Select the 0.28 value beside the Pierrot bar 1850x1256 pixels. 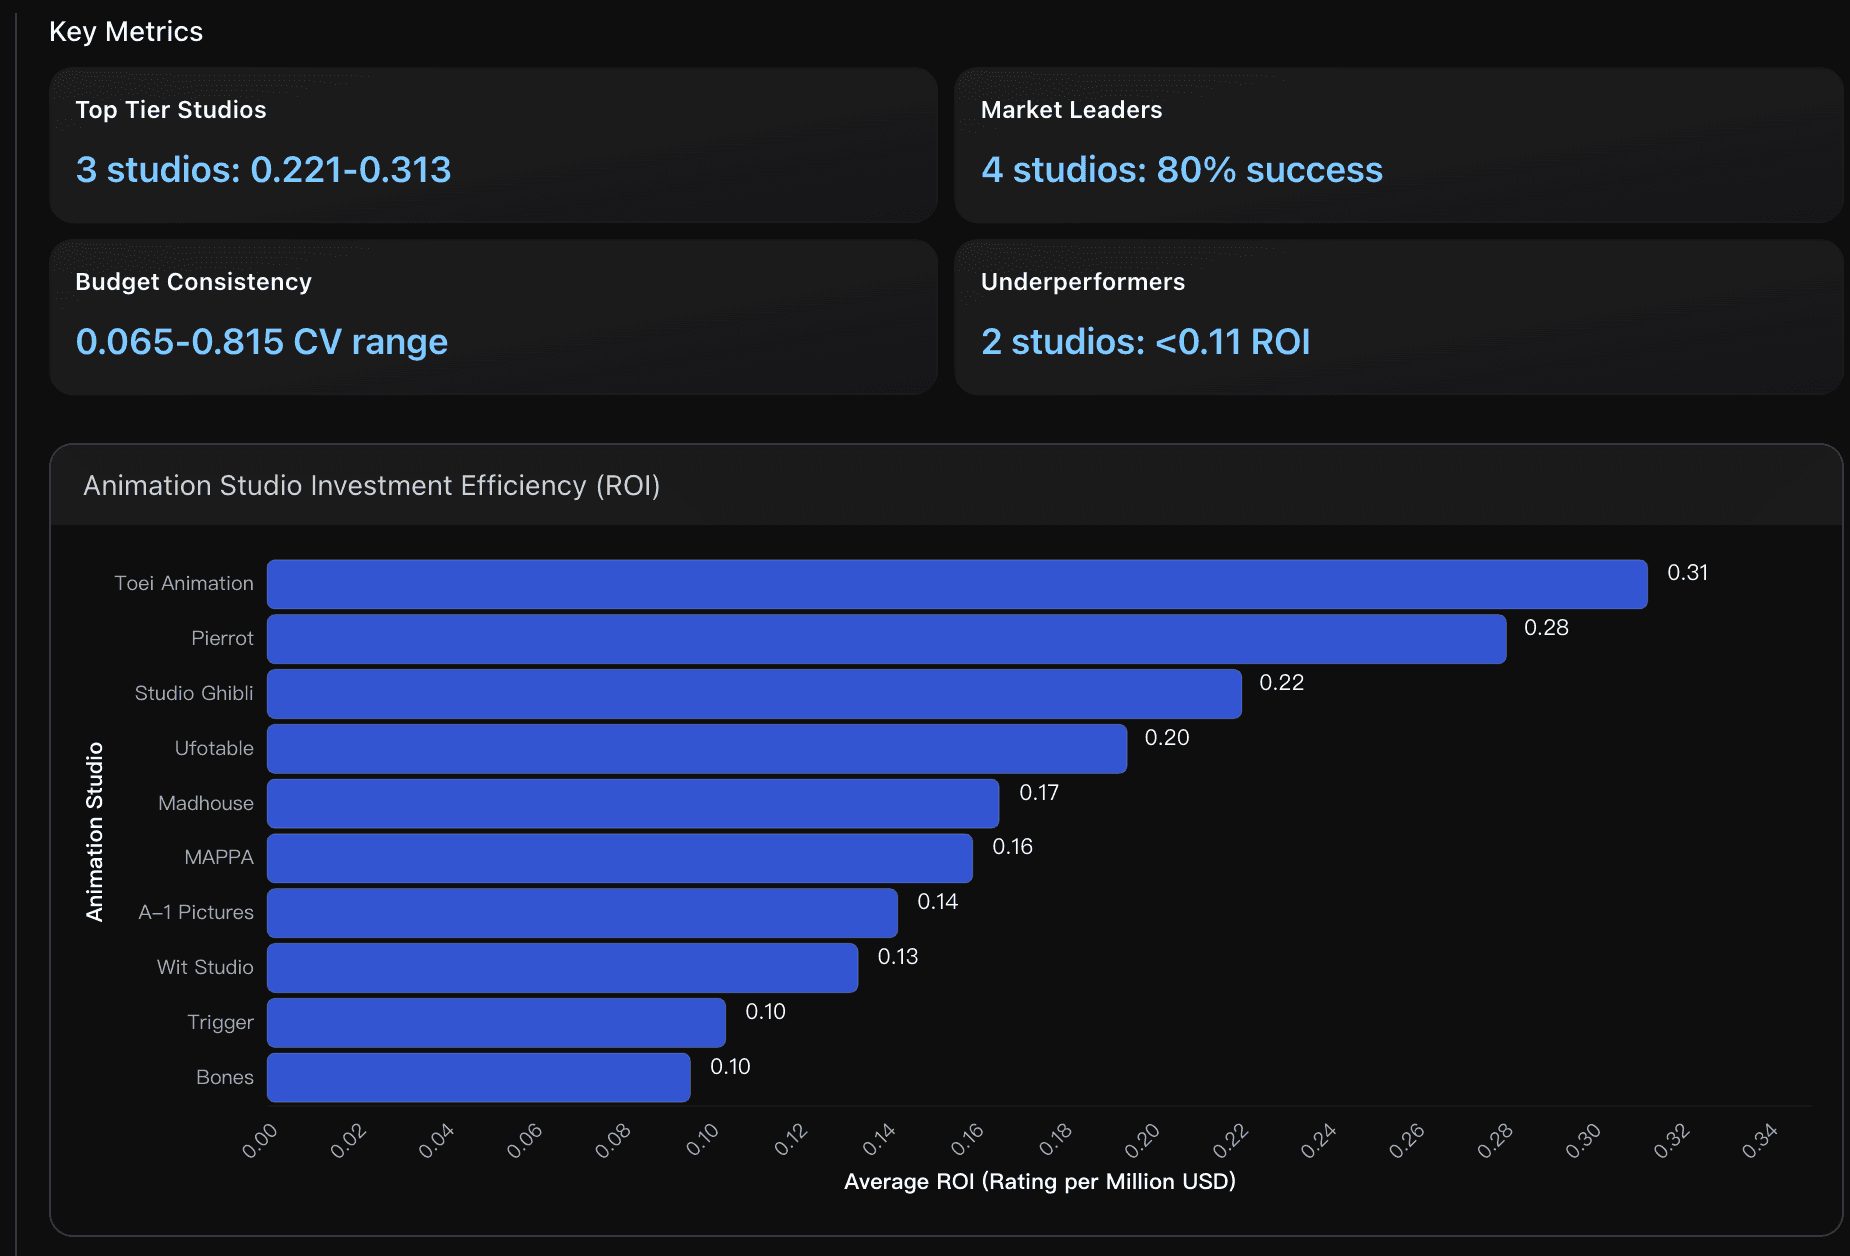click(1546, 628)
